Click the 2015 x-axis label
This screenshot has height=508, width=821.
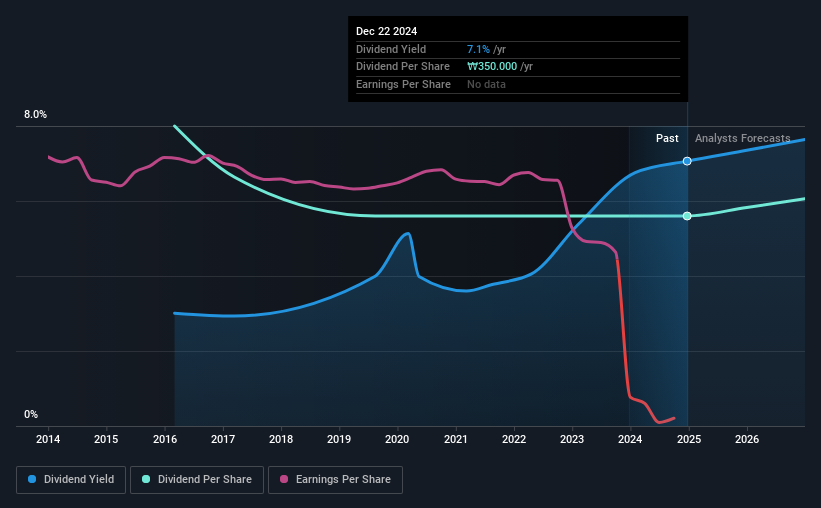point(106,439)
